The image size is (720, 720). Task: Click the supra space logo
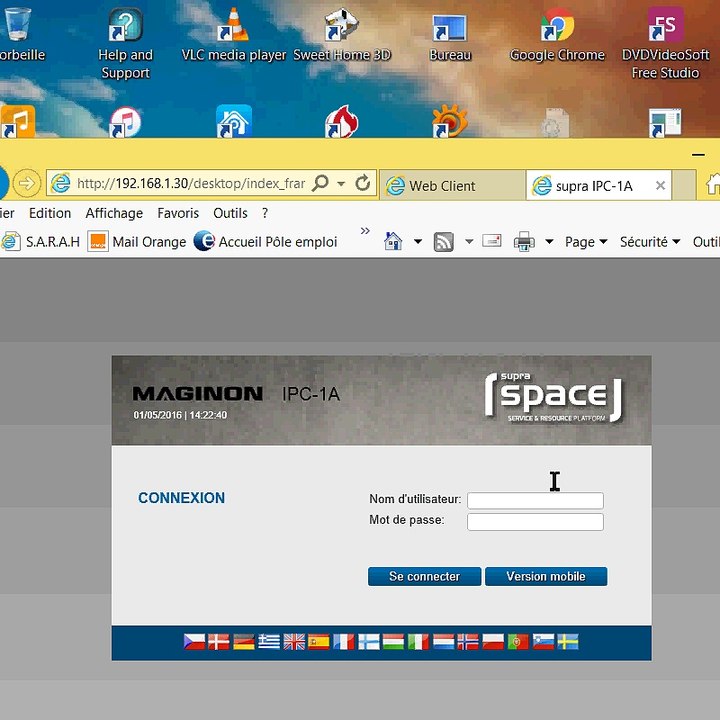554,397
